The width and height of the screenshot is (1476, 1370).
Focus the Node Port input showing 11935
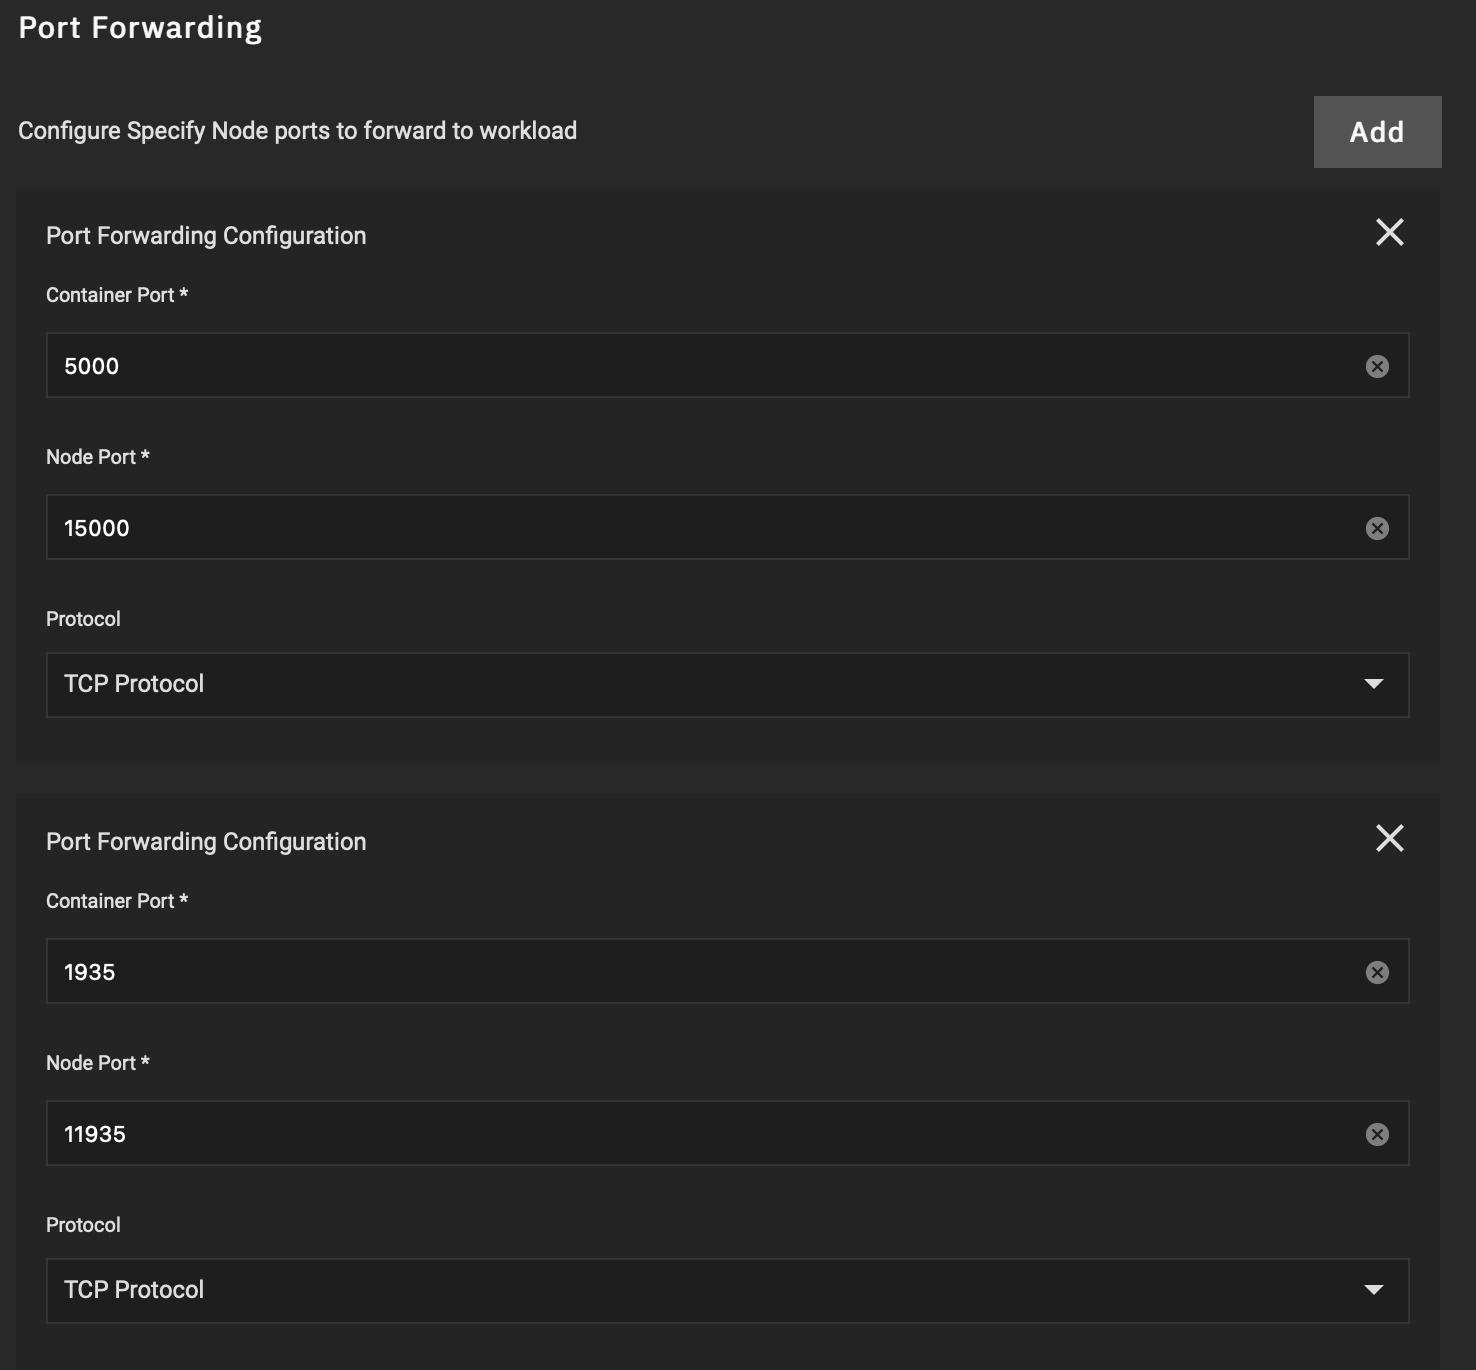tap(700, 1134)
